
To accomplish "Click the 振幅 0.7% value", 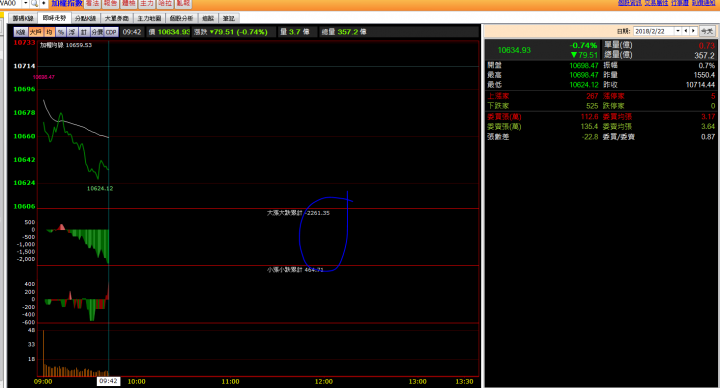I will click(x=707, y=66).
